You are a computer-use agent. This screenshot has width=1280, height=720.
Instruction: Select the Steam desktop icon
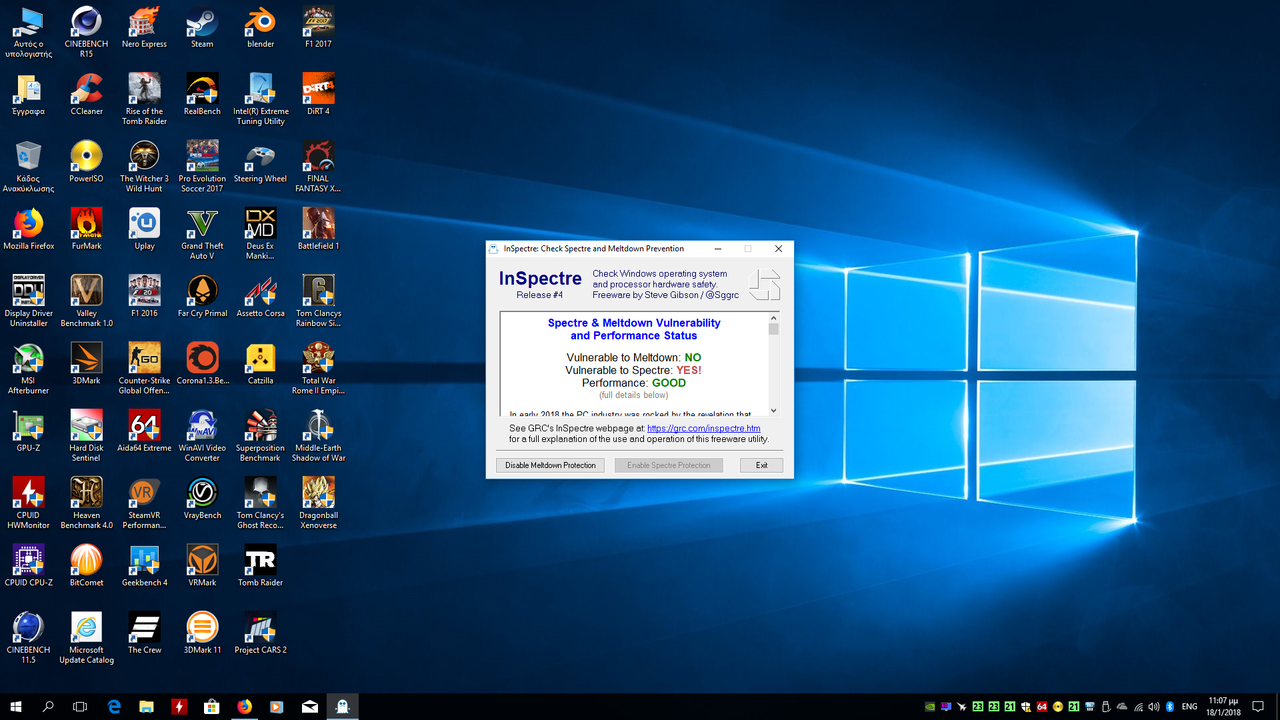(202, 27)
